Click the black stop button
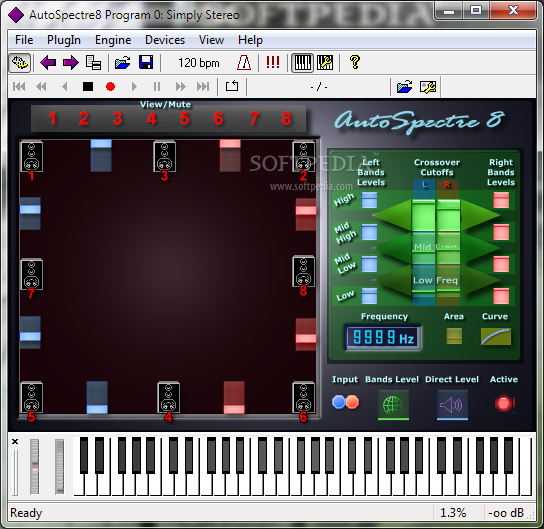The width and height of the screenshot is (544, 529). click(88, 86)
